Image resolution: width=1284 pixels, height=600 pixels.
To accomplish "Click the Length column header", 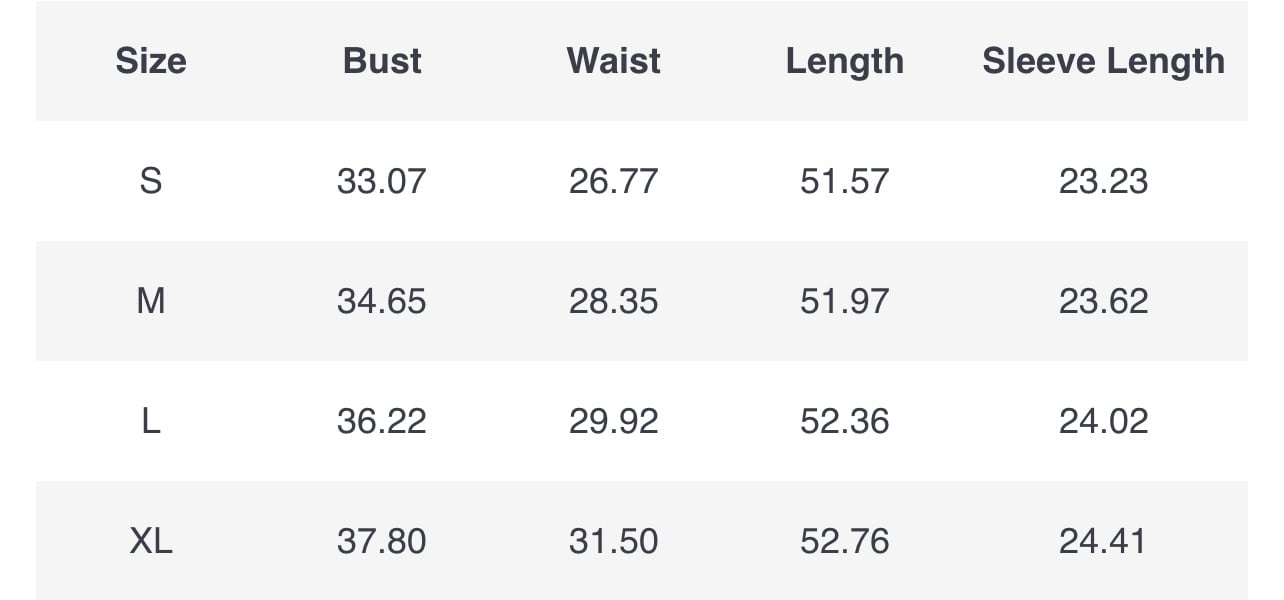I will pos(844,61).
